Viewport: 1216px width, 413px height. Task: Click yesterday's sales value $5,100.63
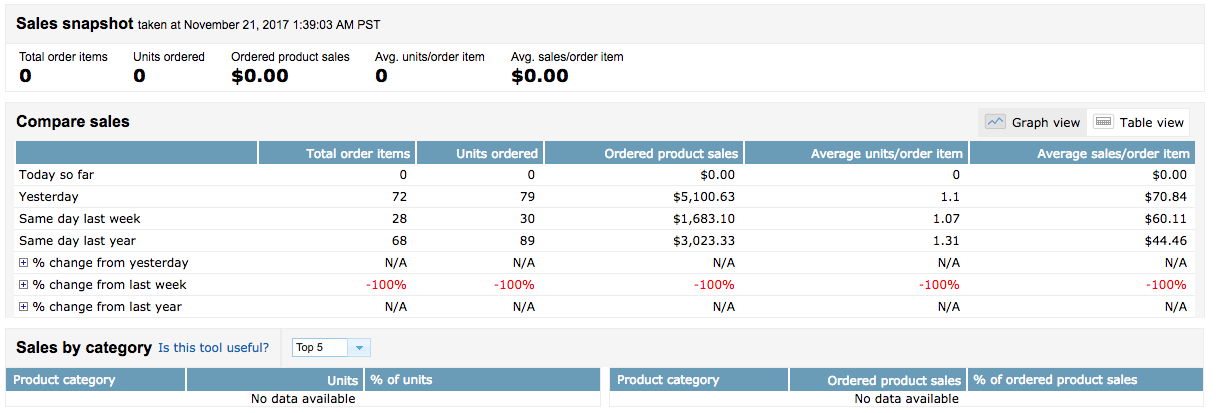(704, 197)
